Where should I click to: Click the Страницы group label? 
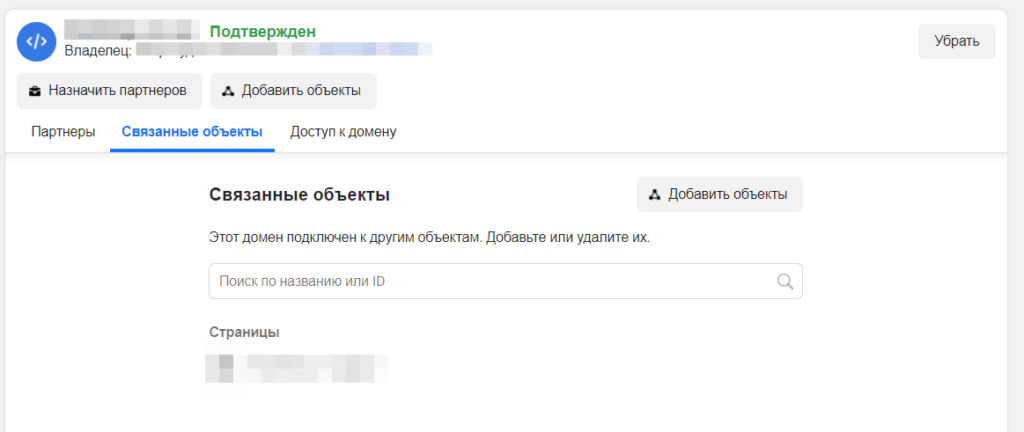coord(244,332)
